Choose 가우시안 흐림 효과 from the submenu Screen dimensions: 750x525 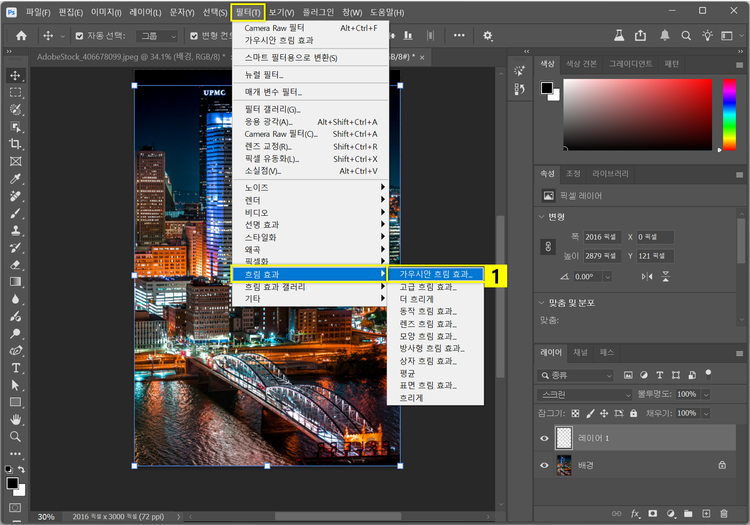(x=435, y=273)
